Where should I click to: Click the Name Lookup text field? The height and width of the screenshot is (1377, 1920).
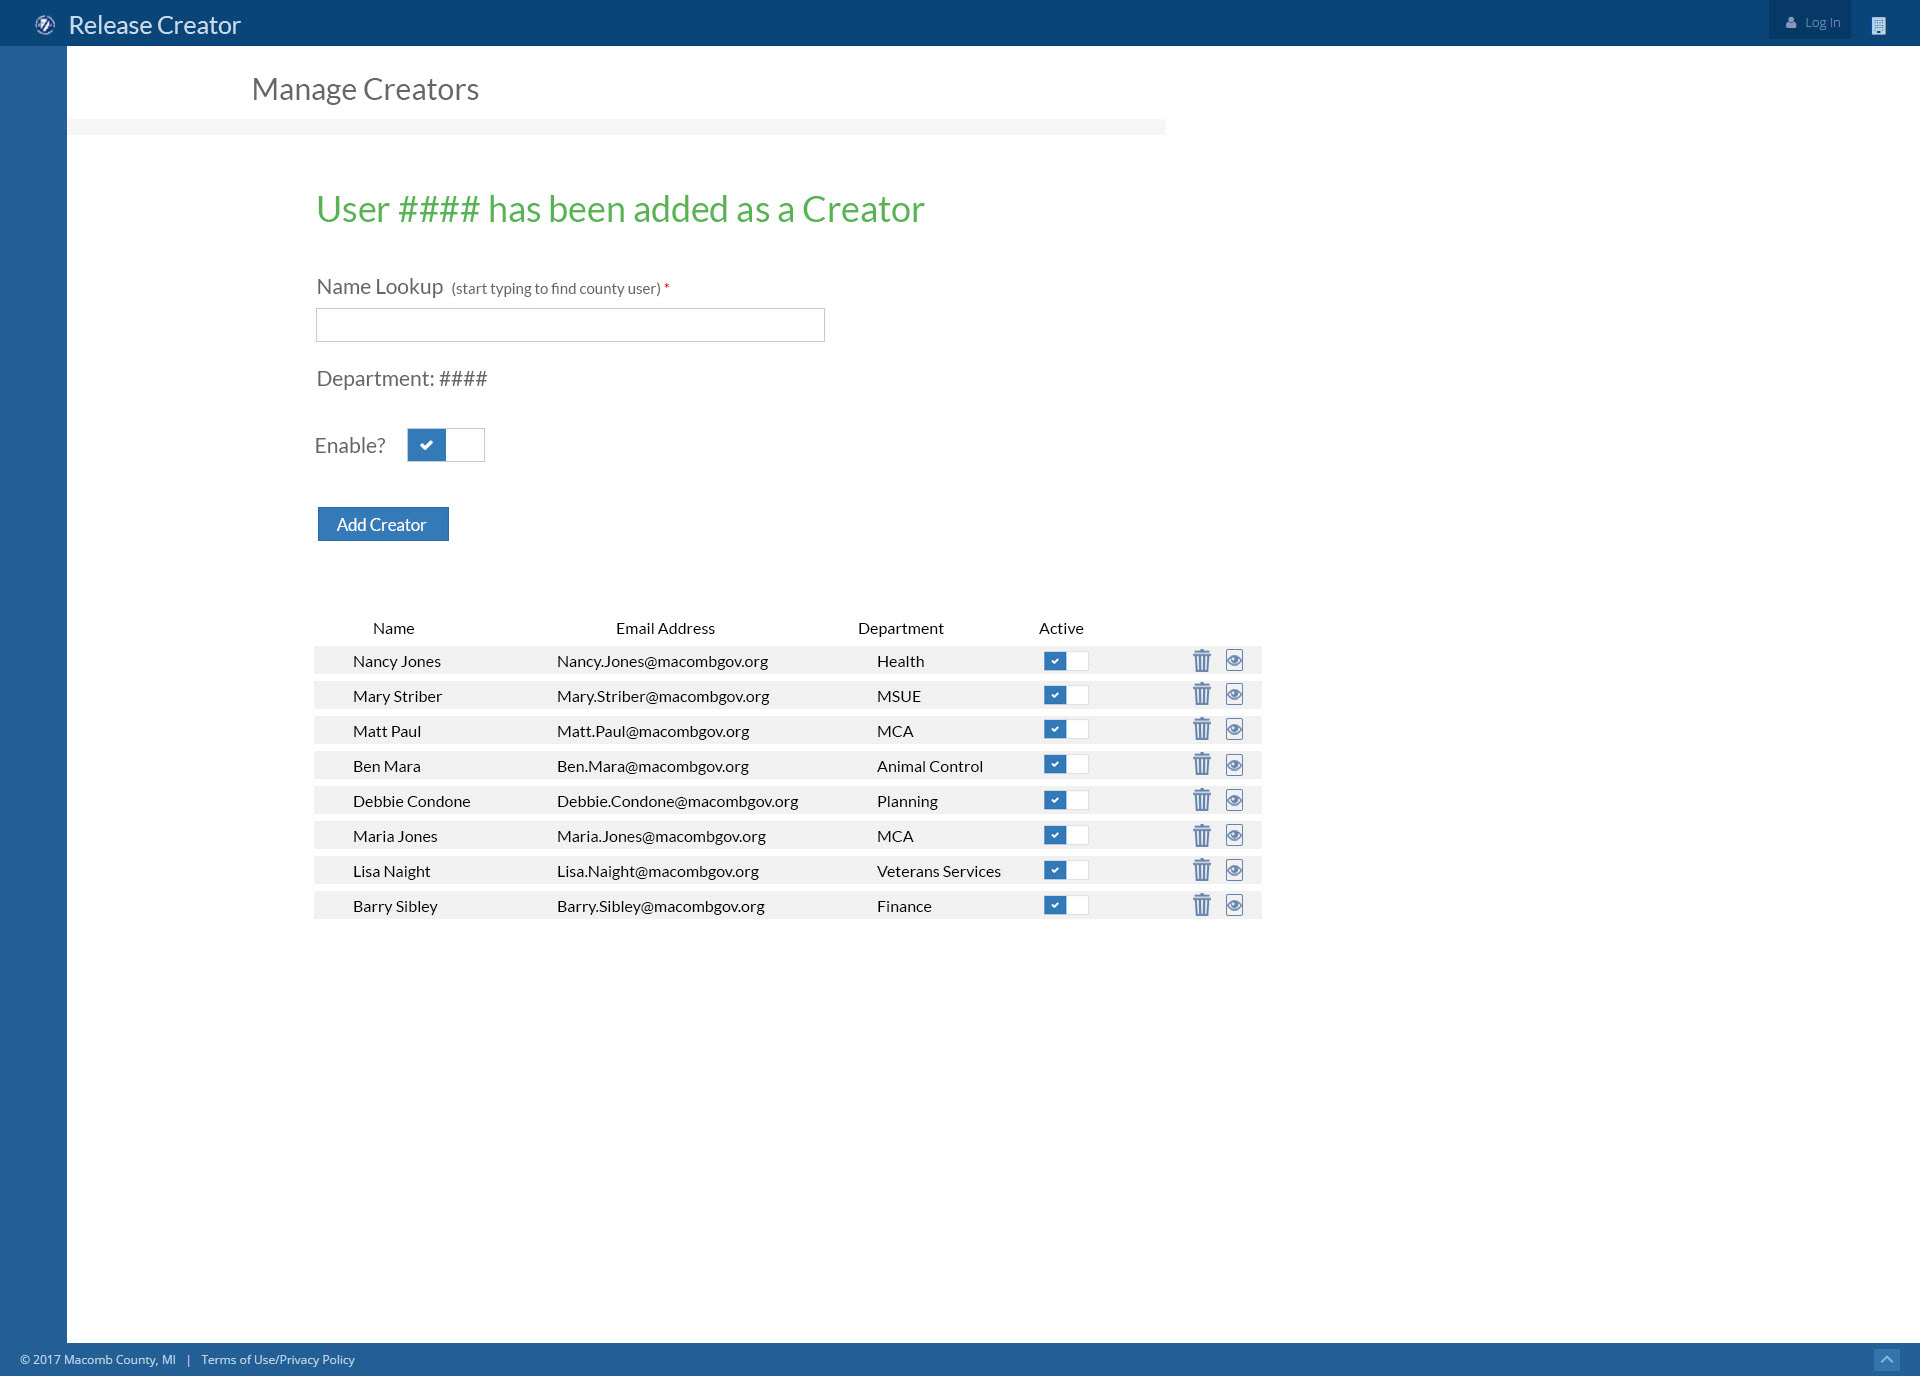click(x=570, y=325)
